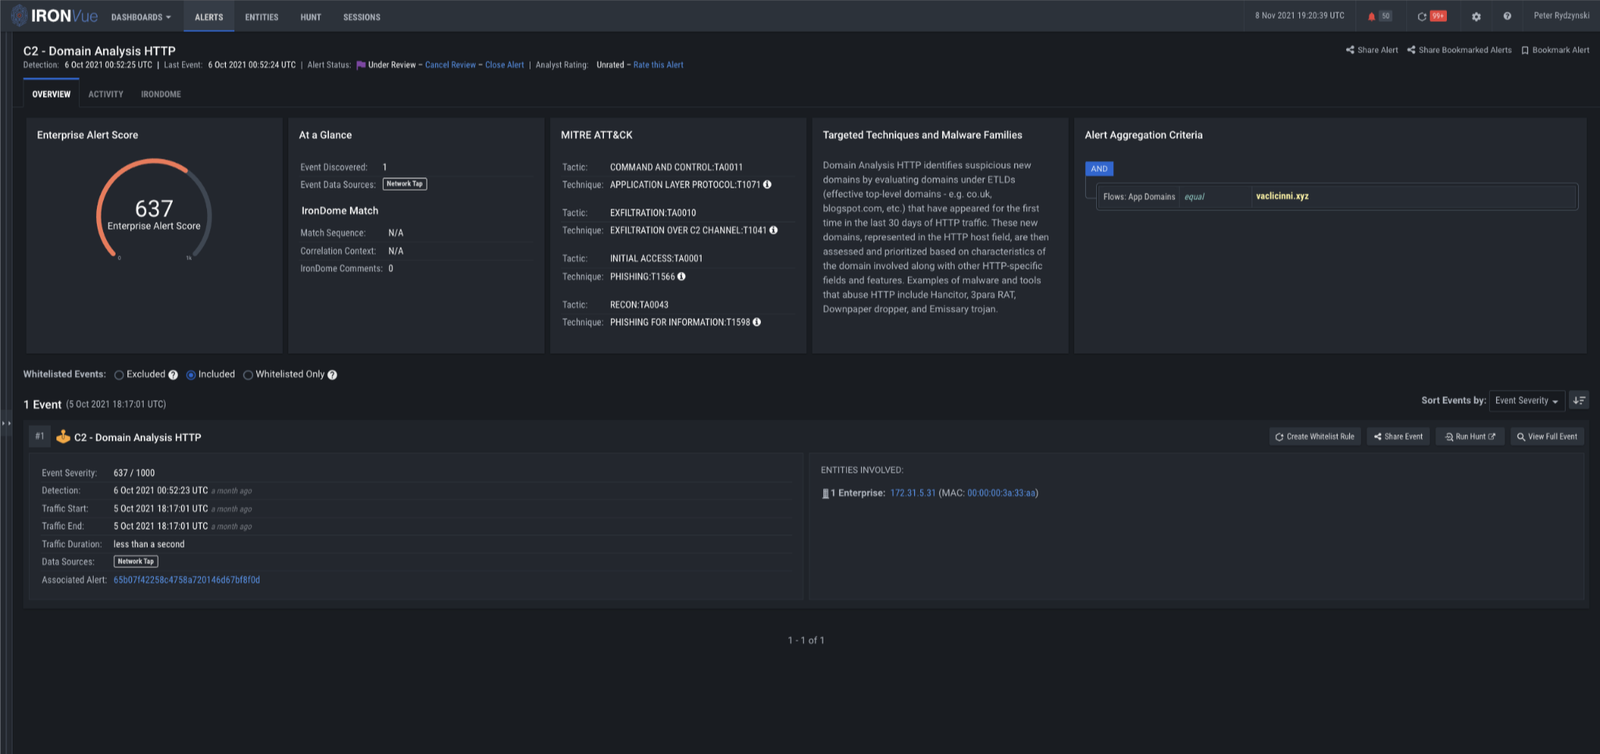Click the Run Hunt button
The height and width of the screenshot is (754, 1600).
click(x=1470, y=437)
